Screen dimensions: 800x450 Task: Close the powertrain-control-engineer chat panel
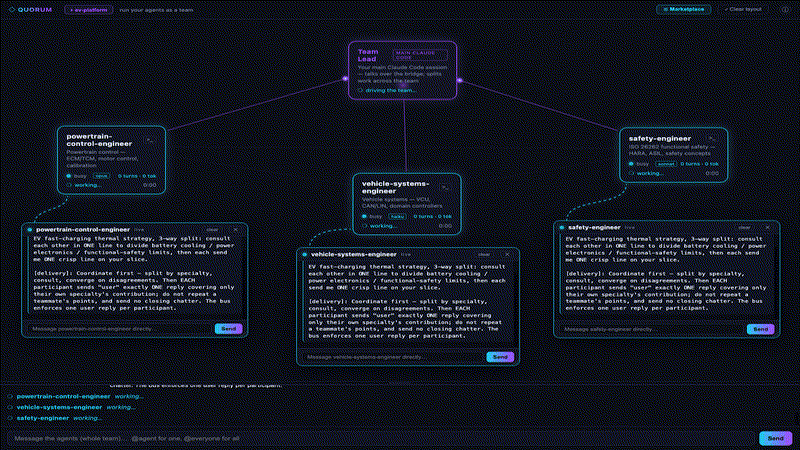point(236,230)
